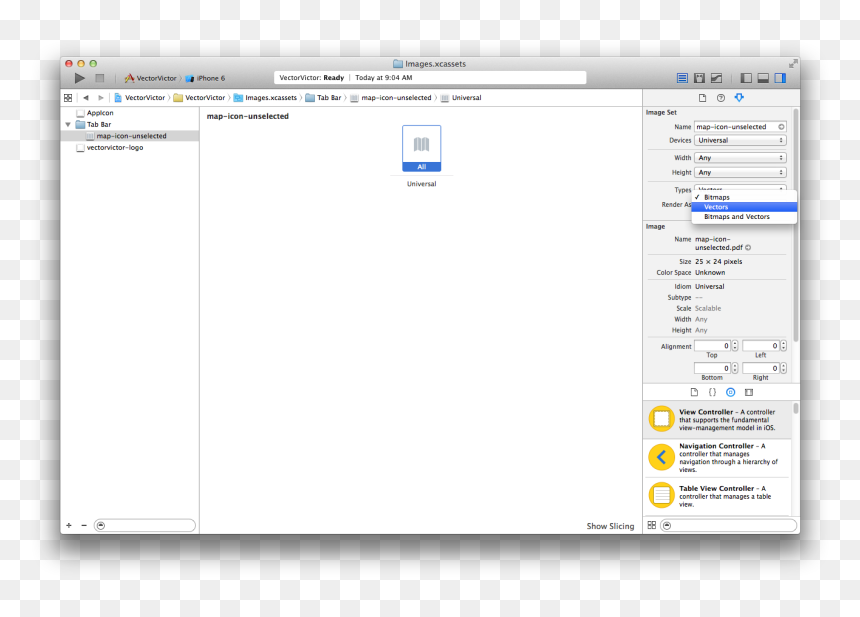The image size is (860, 617).
Task: Go back in editor history
Action: (x=86, y=98)
